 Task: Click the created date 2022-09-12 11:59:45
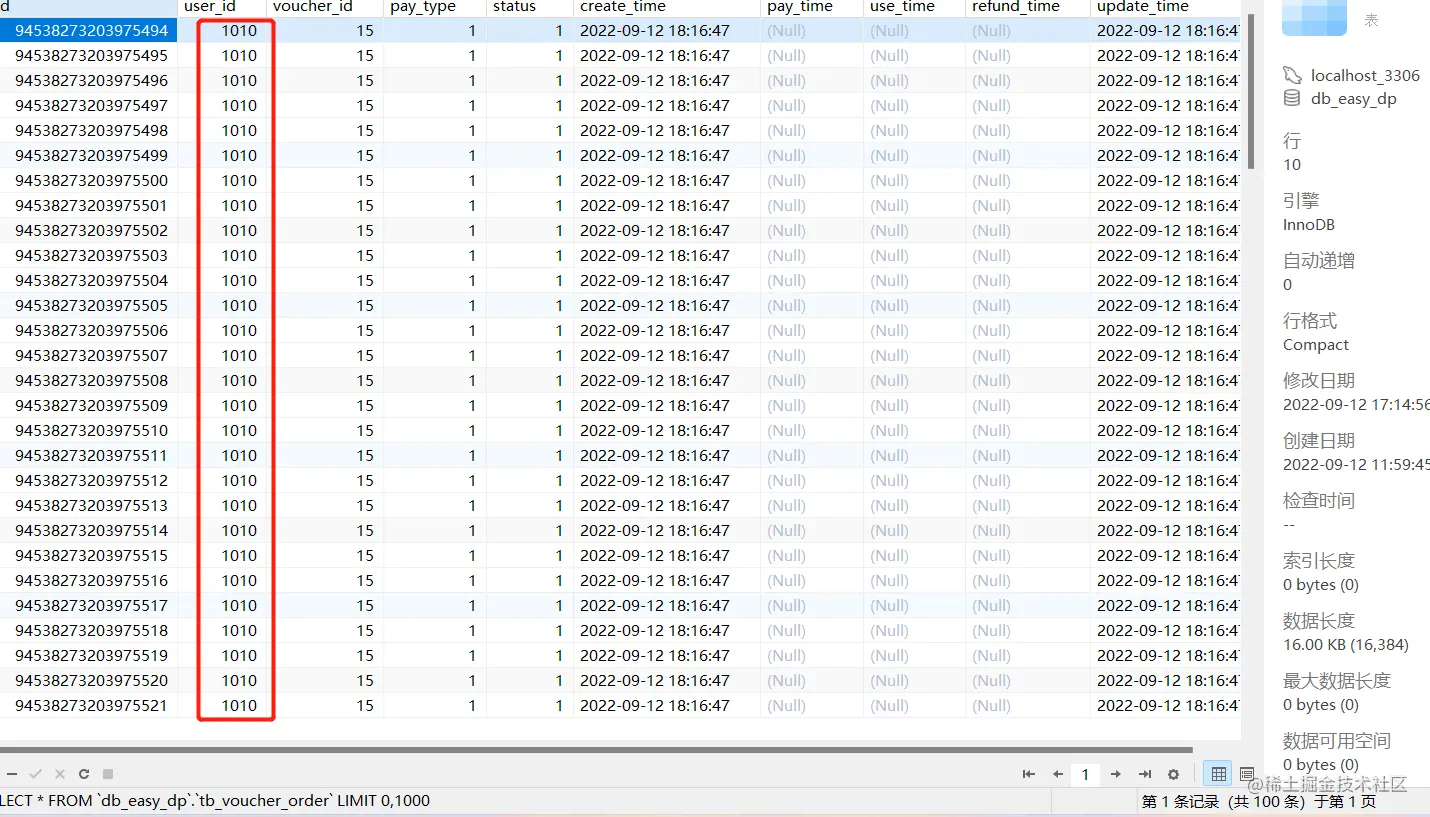pos(1356,465)
